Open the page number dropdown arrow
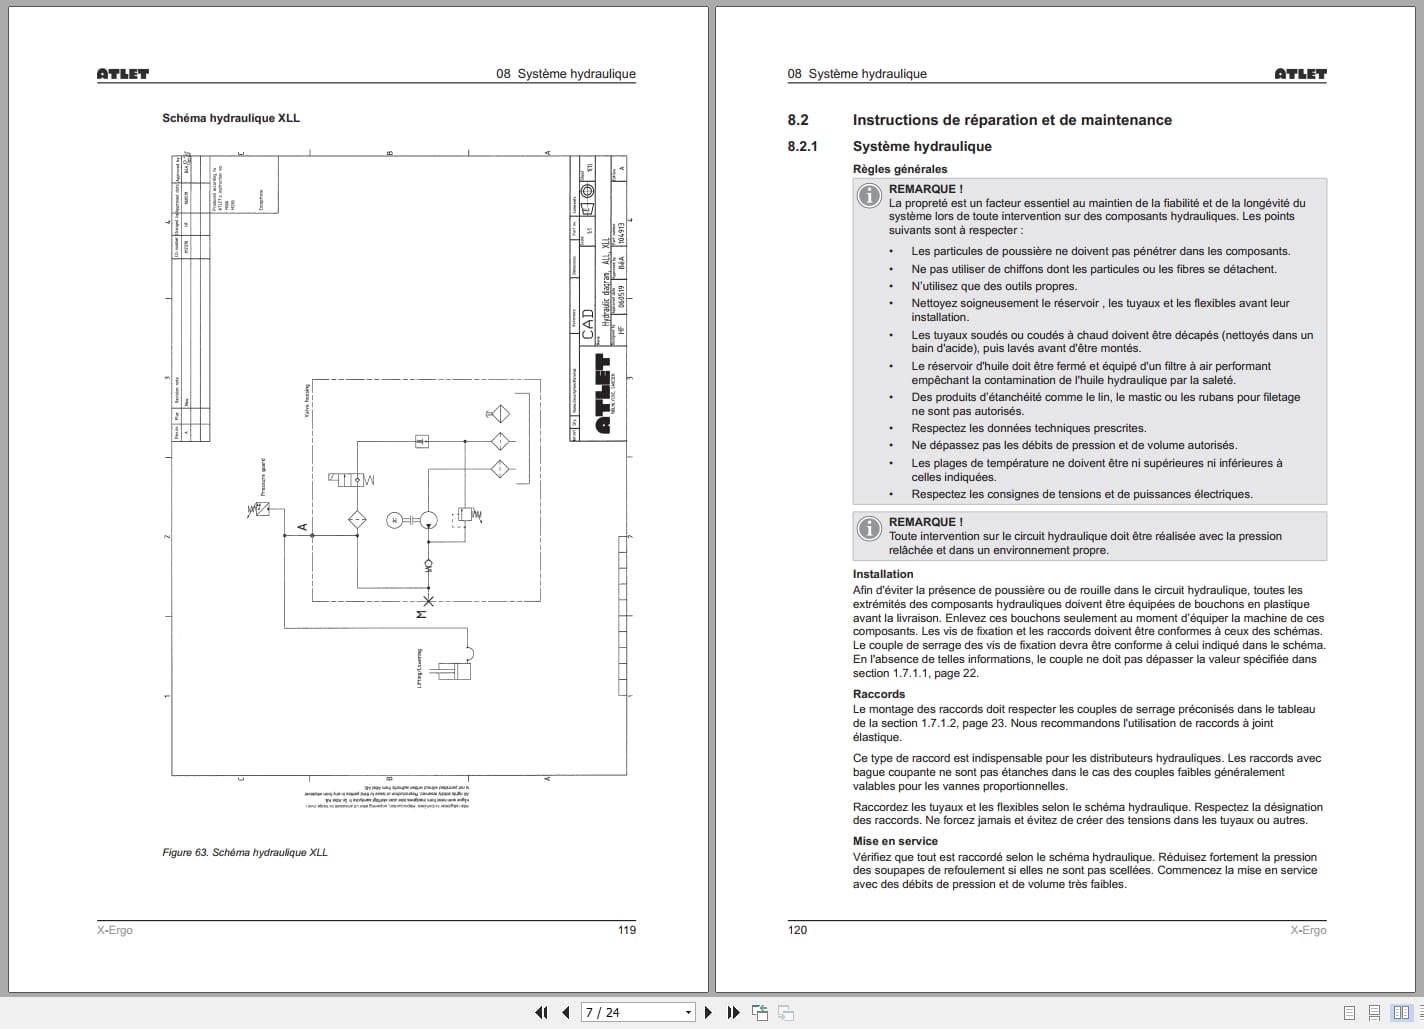 688,1012
